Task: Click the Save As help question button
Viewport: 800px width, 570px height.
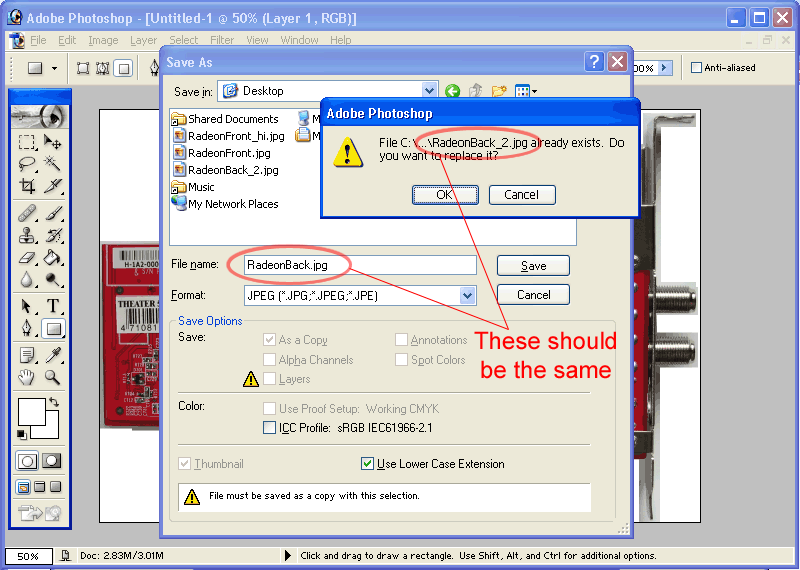Action: 594,62
